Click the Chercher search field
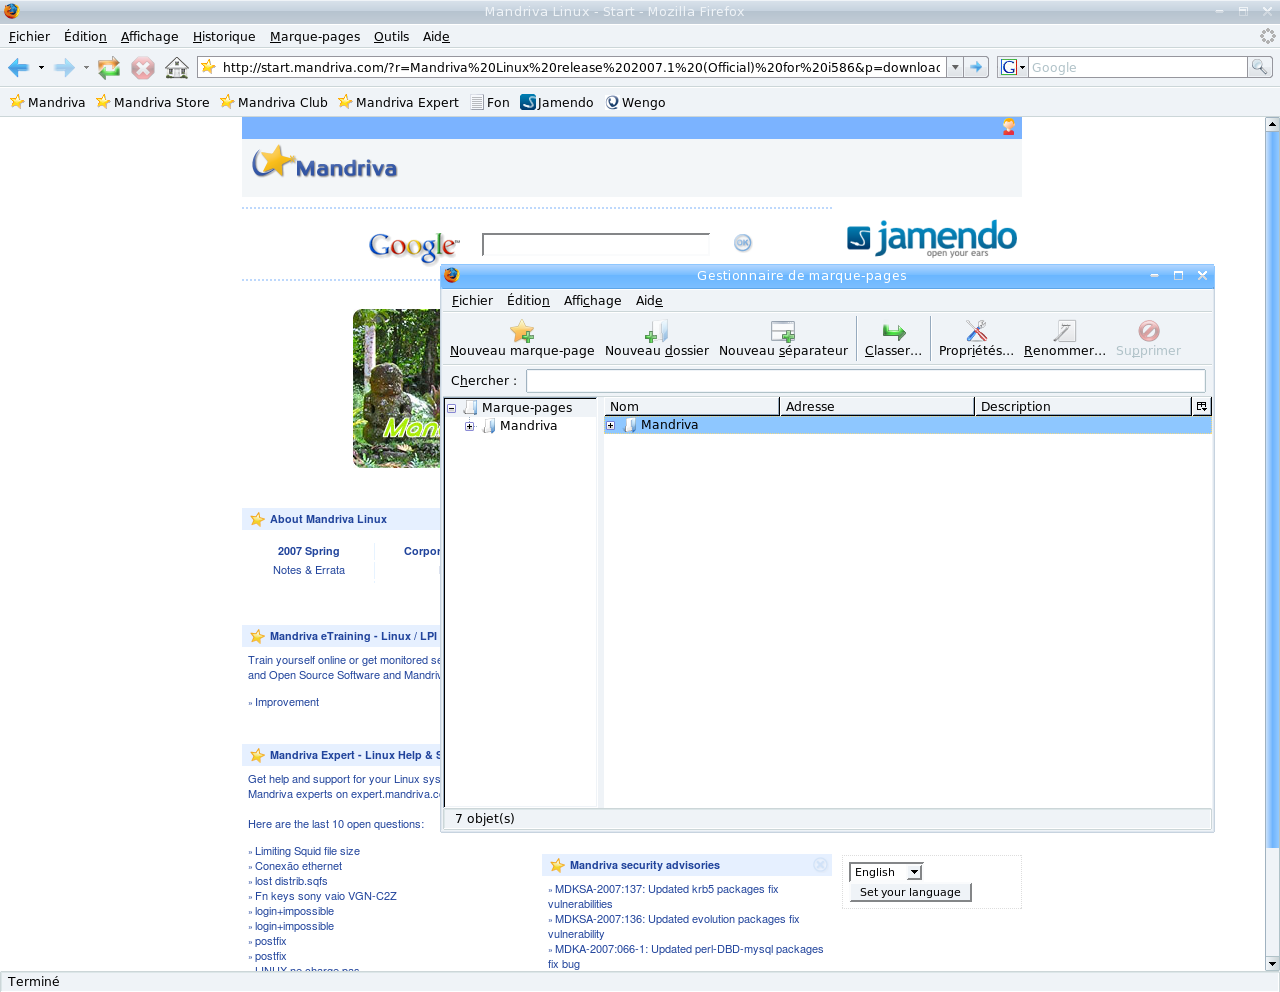The image size is (1280, 992). pos(866,380)
